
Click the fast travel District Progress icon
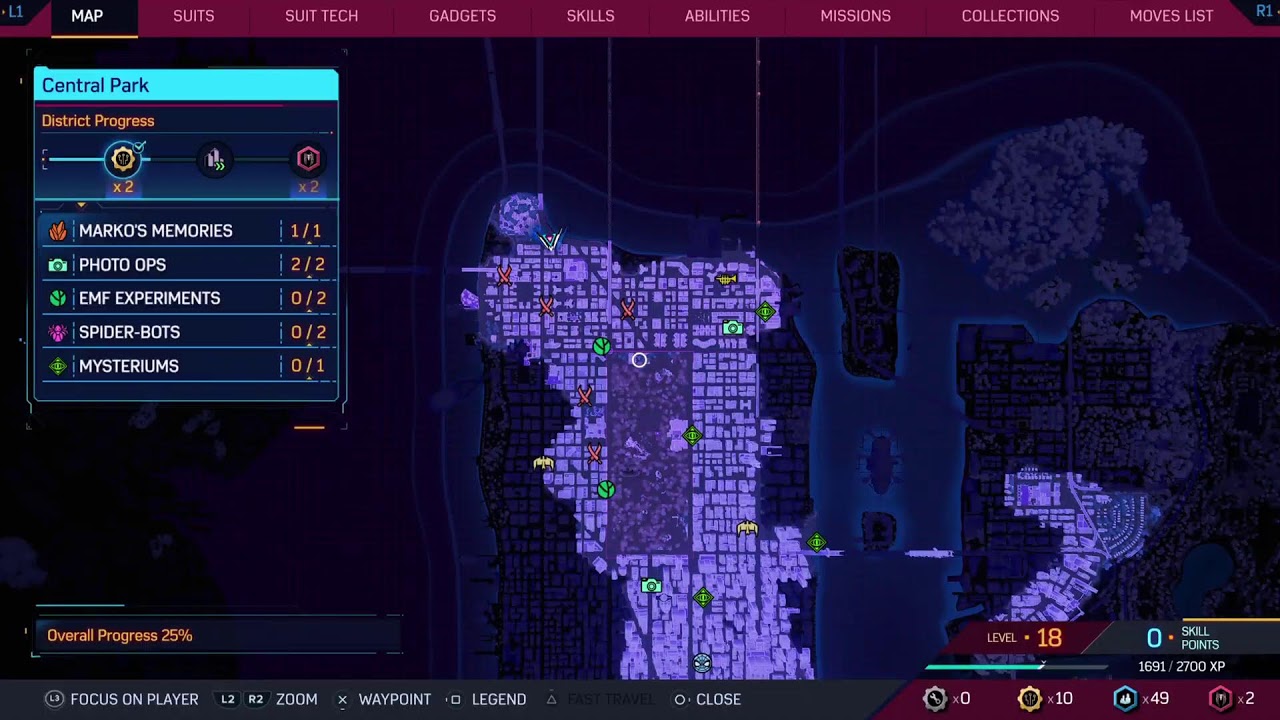point(215,159)
